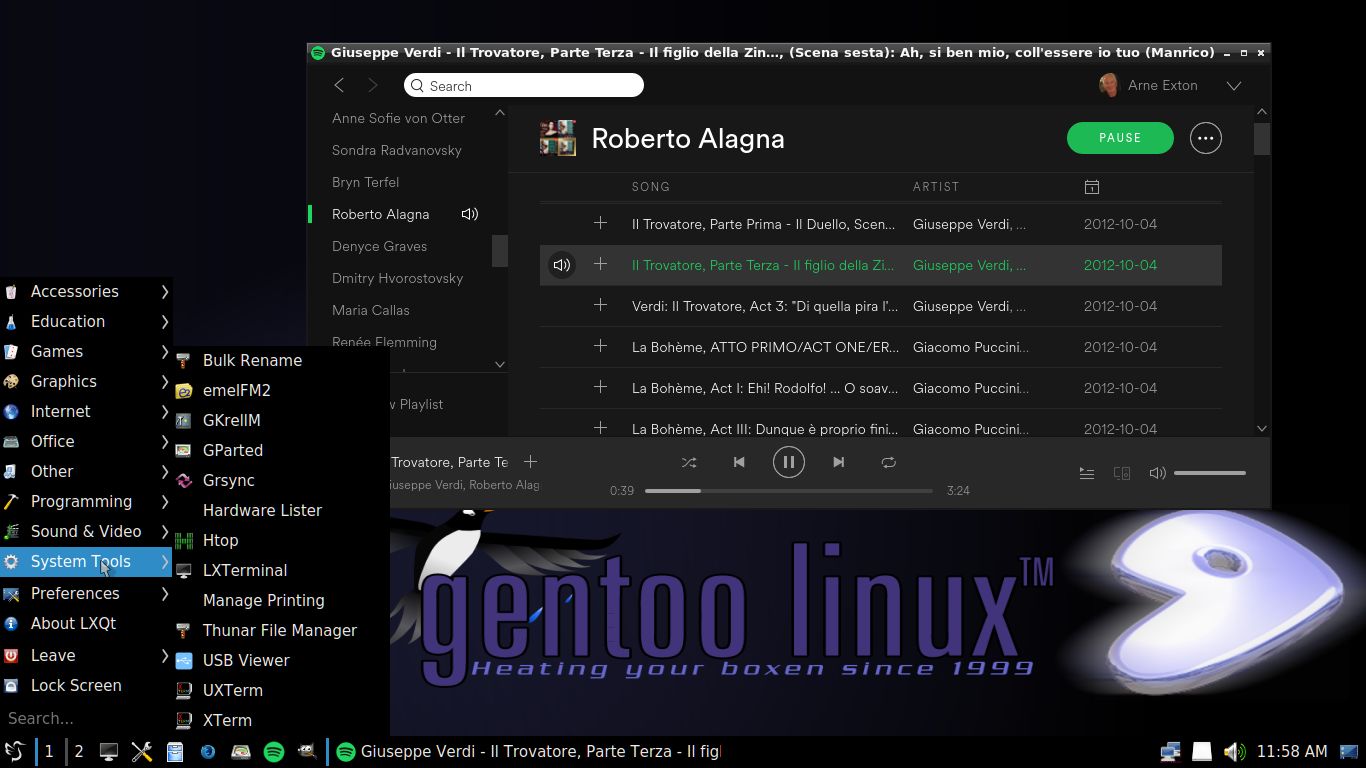Click the song progress bar
Viewport: 1366px width, 768px height.
pyautogui.click(x=788, y=491)
